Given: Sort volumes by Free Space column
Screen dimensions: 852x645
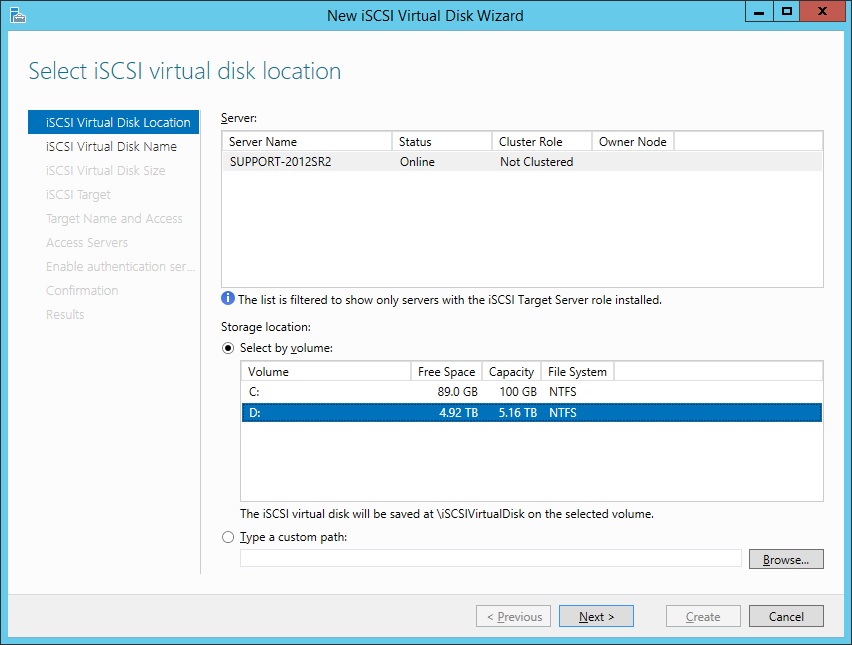Looking at the screenshot, I should point(446,372).
